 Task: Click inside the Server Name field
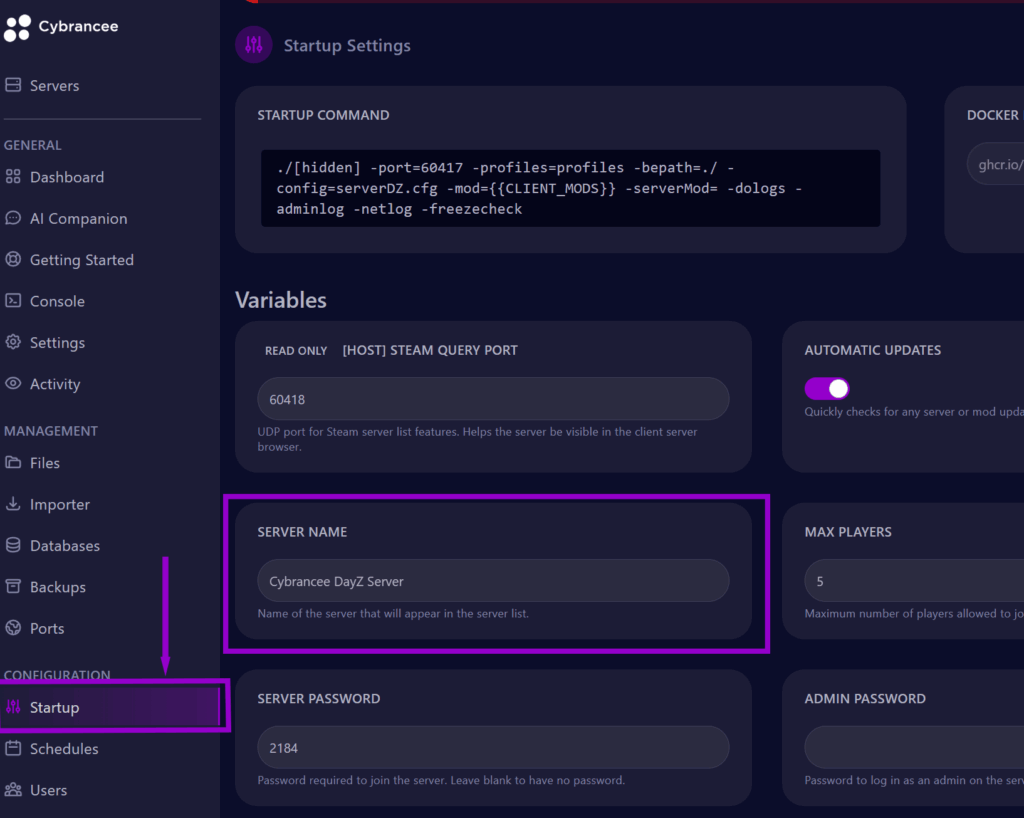(x=493, y=580)
